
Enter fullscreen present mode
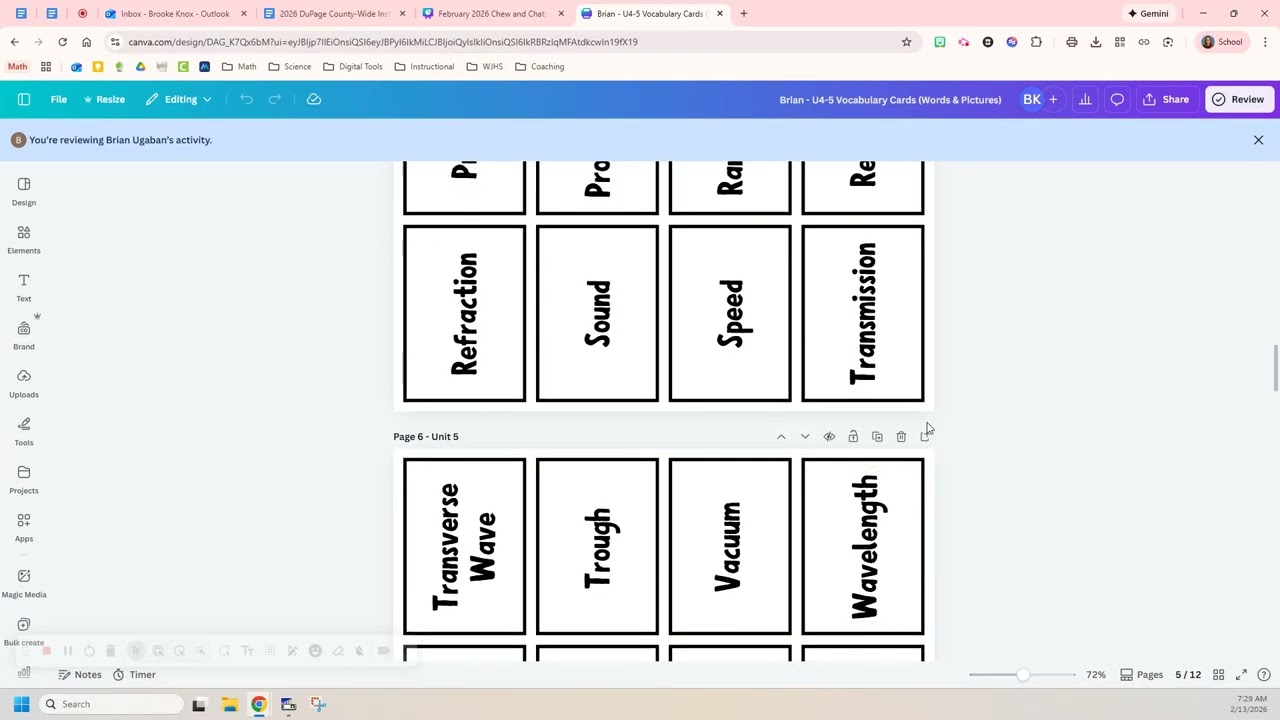click(x=1241, y=675)
